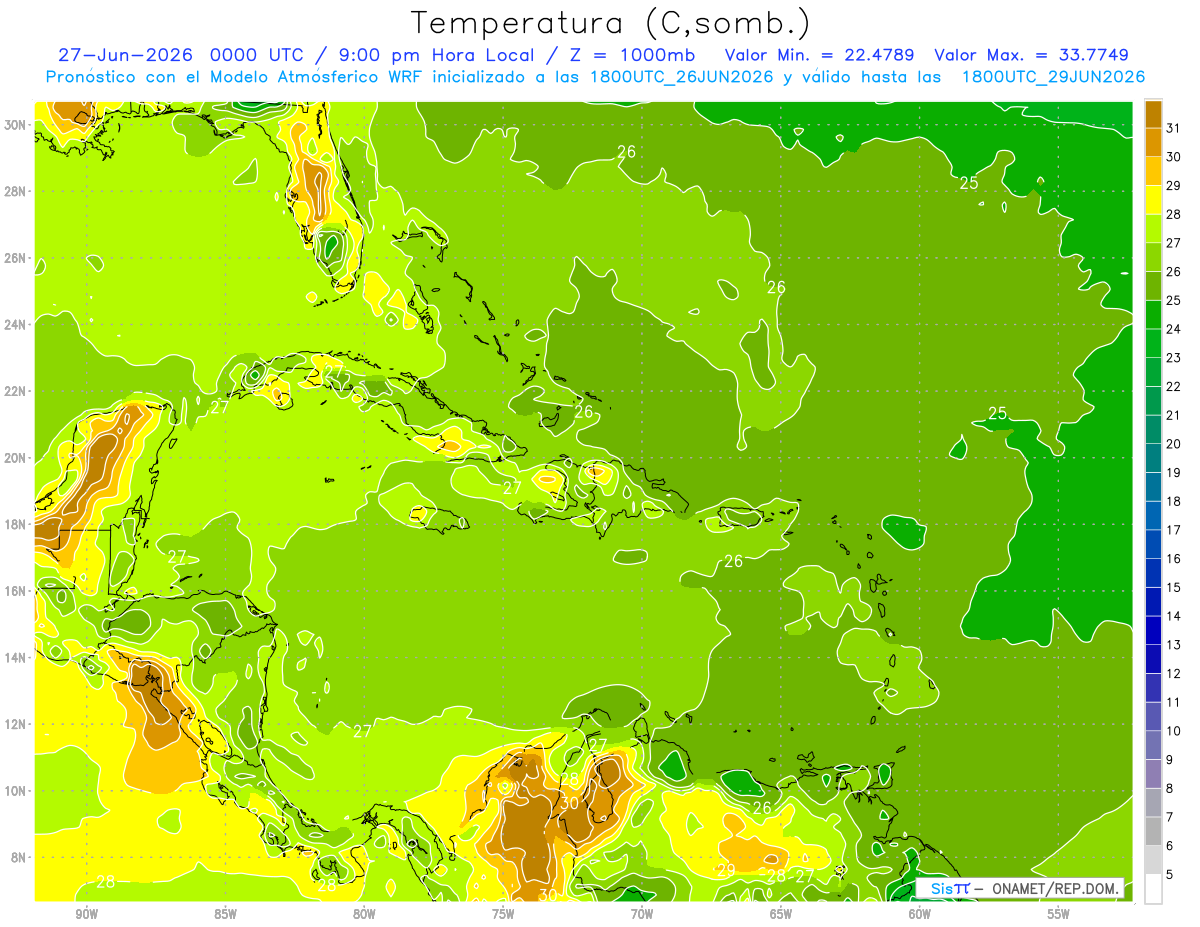
Task: Click the initialization time '1800UTC_26JUN2026'
Action: coord(684,77)
